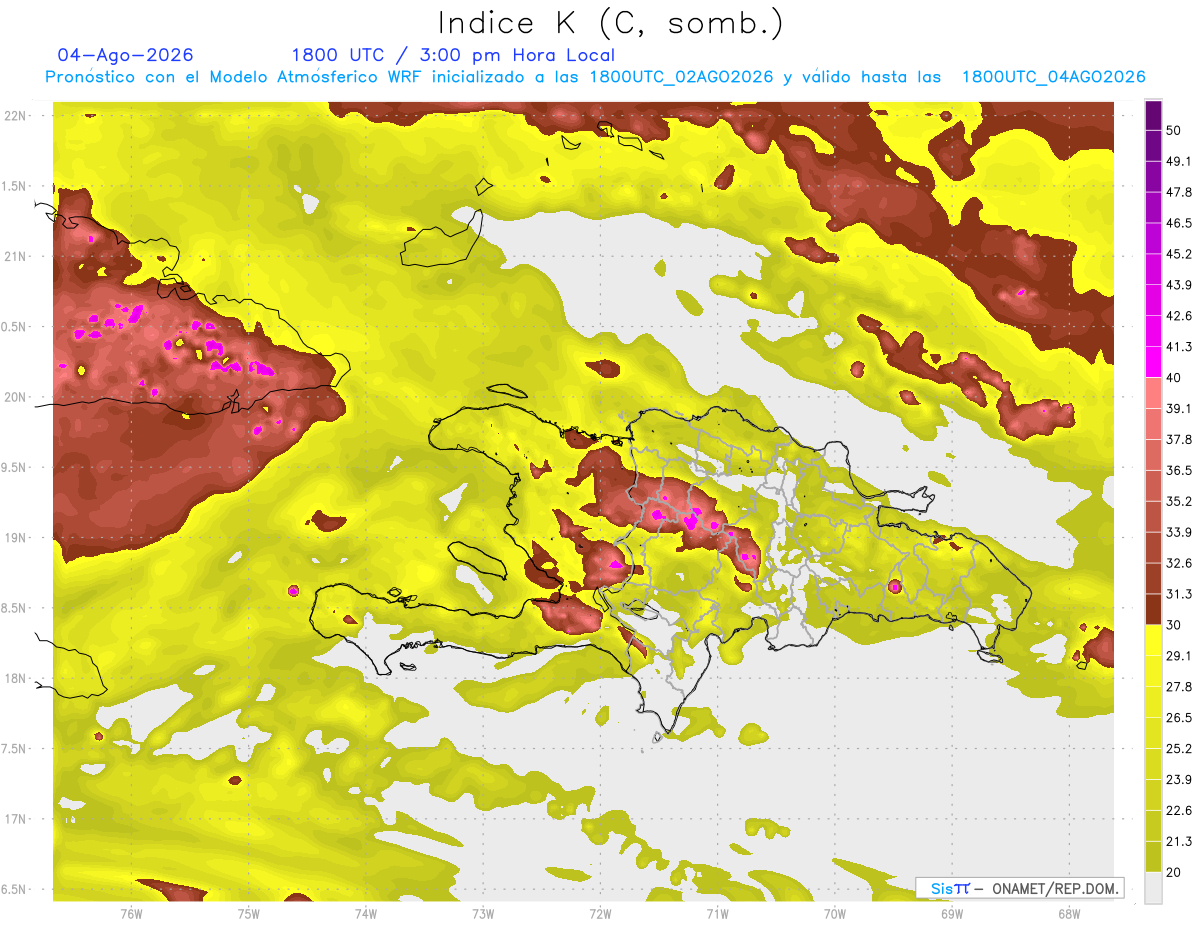Screen dimensions: 1200x927
Task: Pick the gray swatch below 20 in the legend
Action: pyautogui.click(x=1153, y=888)
